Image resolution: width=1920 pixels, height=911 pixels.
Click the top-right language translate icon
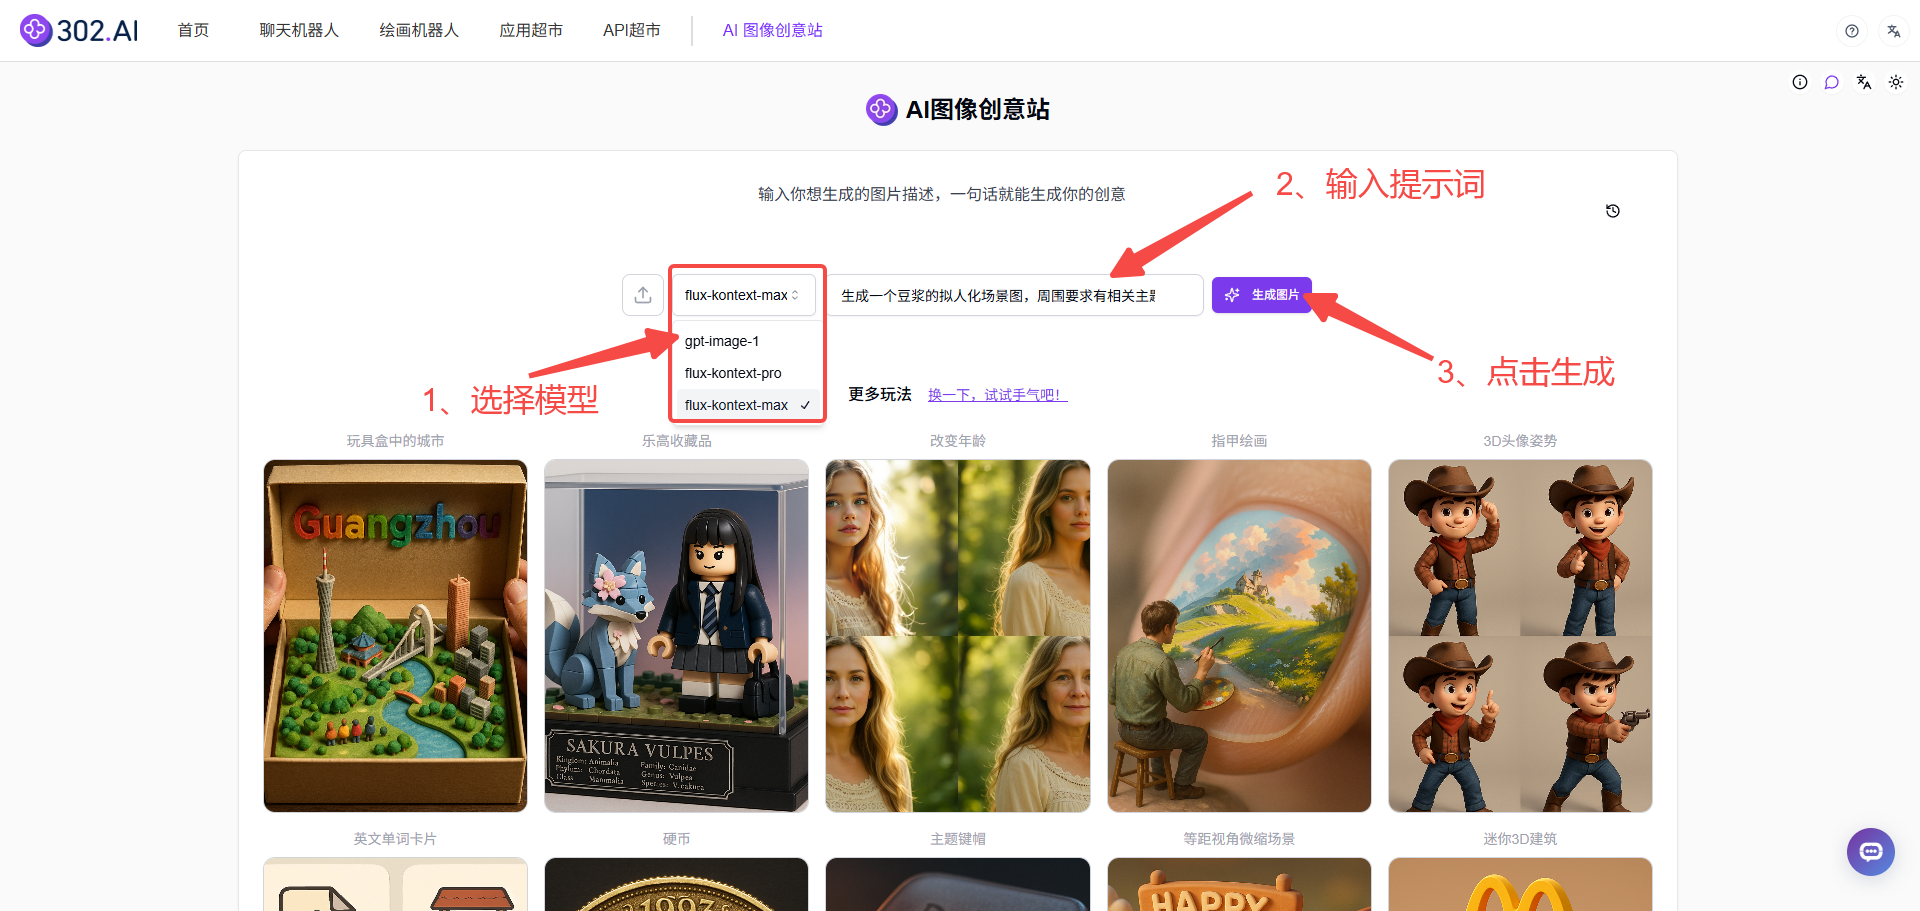coord(1893,31)
